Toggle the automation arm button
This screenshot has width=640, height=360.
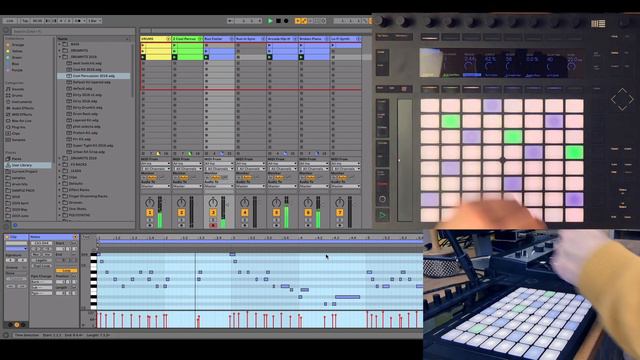click(x=304, y=21)
